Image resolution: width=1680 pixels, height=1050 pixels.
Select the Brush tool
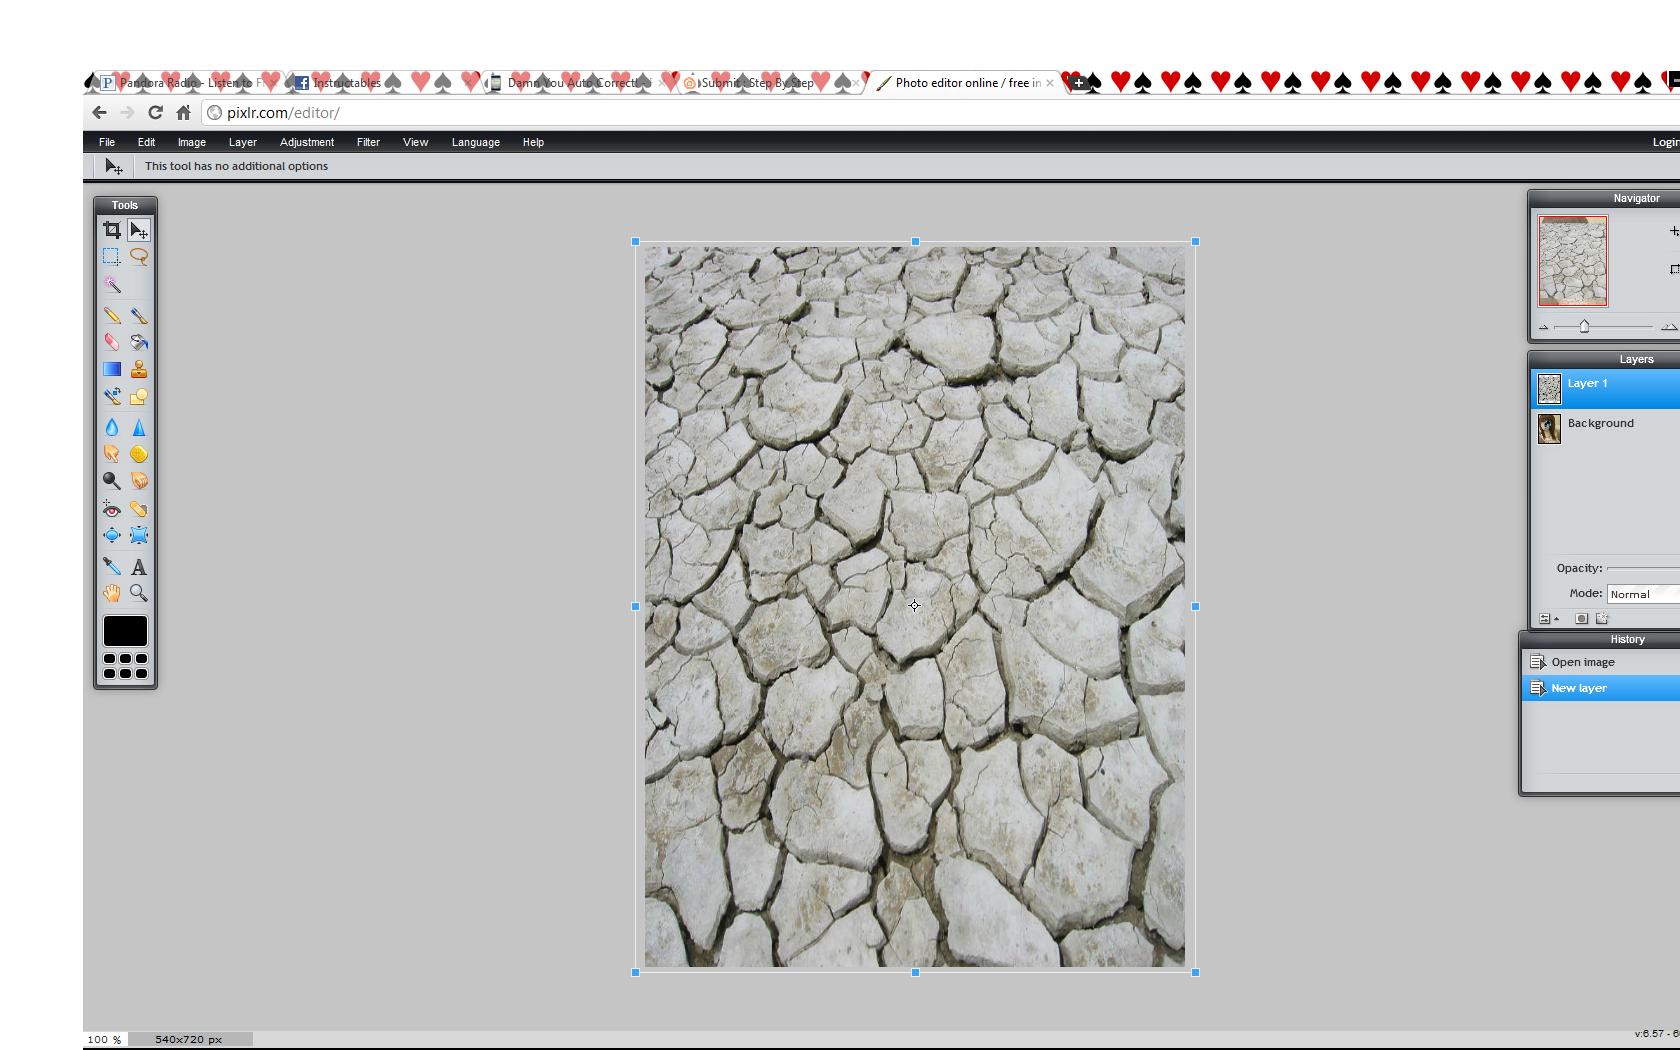139,315
